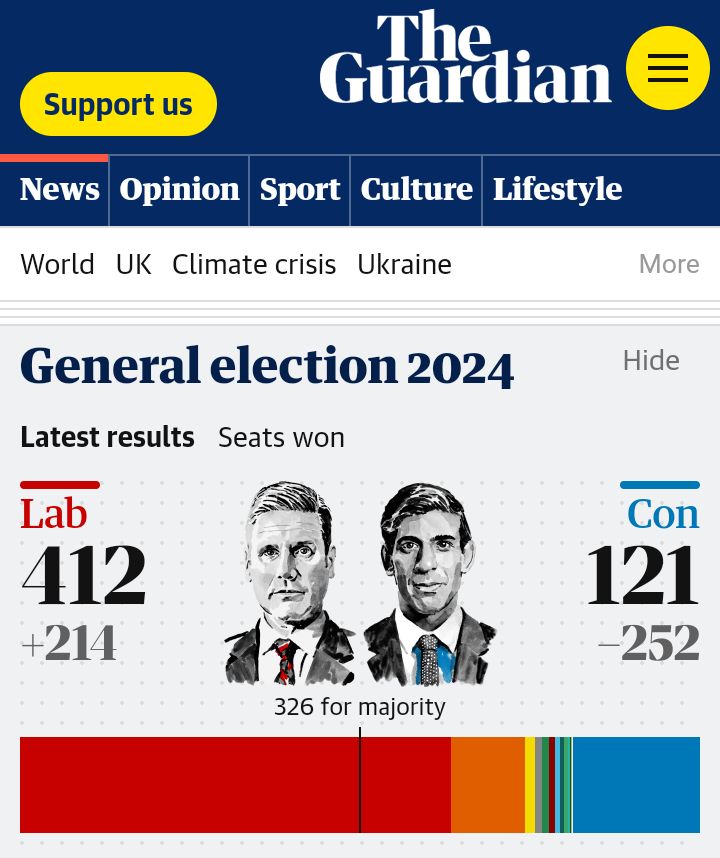The height and width of the screenshot is (858, 720).
Task: Open the General election 2024 headline
Action: (267, 366)
